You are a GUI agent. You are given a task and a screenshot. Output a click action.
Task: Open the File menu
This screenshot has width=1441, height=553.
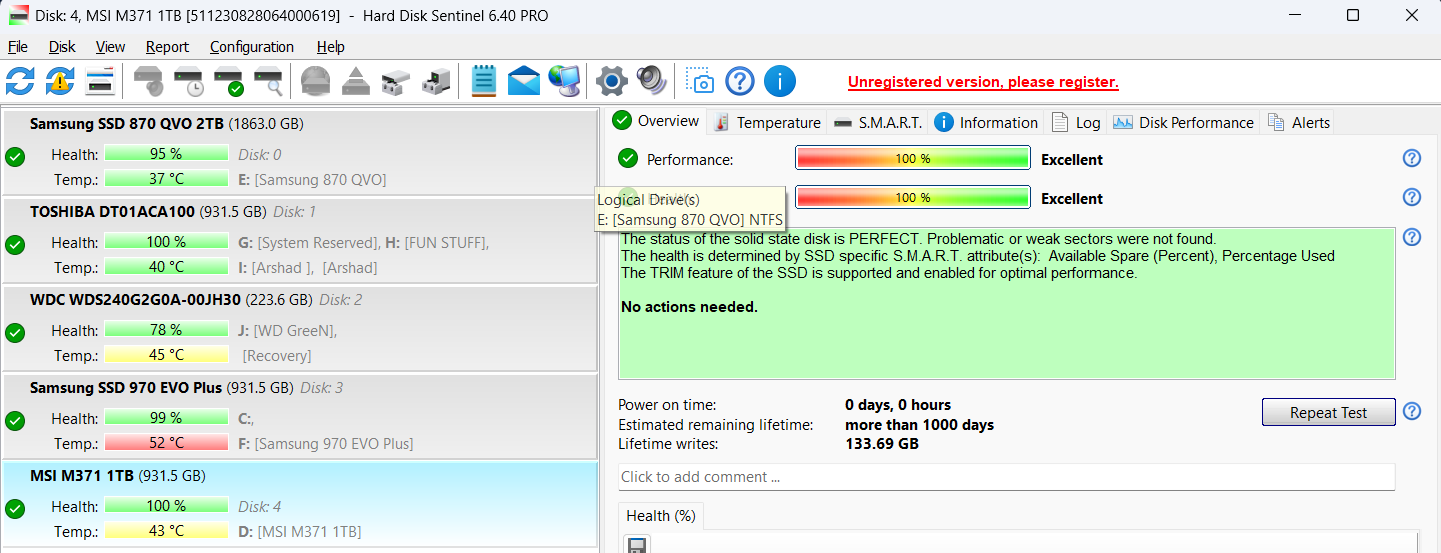[x=17, y=47]
